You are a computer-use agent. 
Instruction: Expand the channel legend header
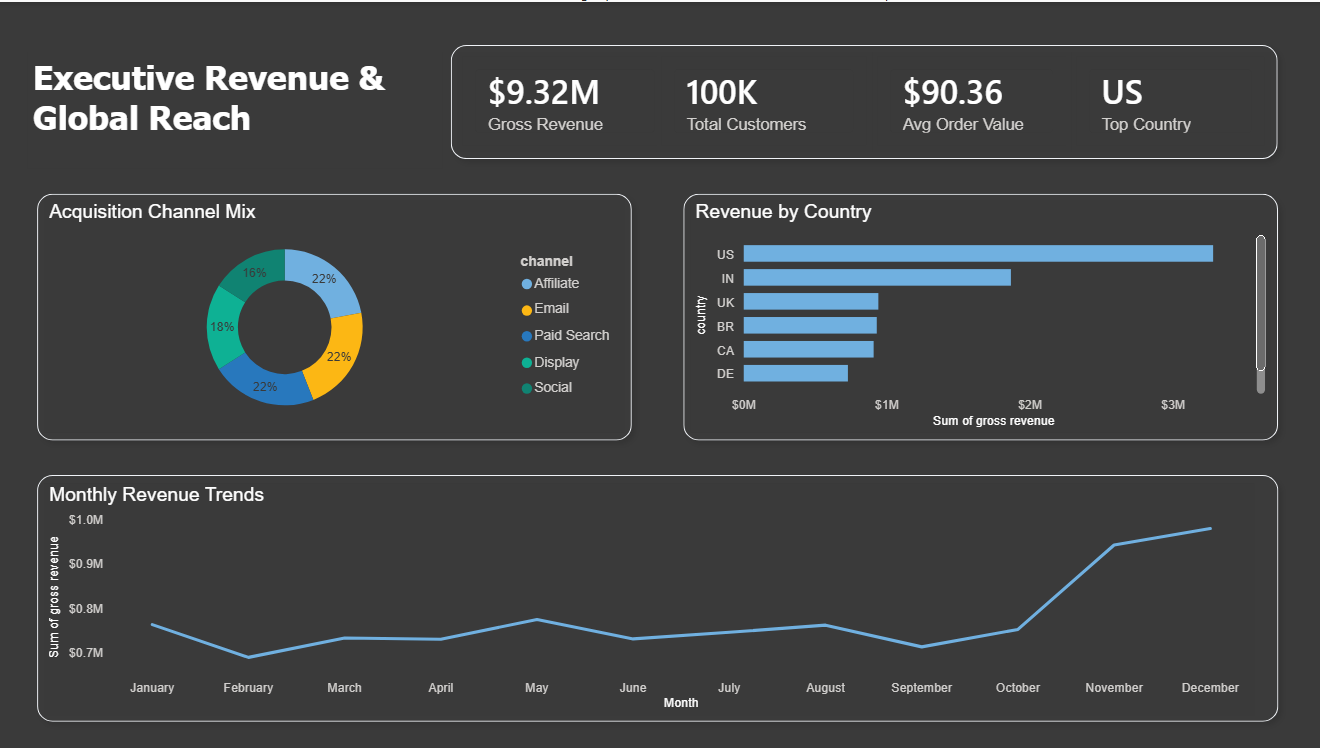point(546,261)
